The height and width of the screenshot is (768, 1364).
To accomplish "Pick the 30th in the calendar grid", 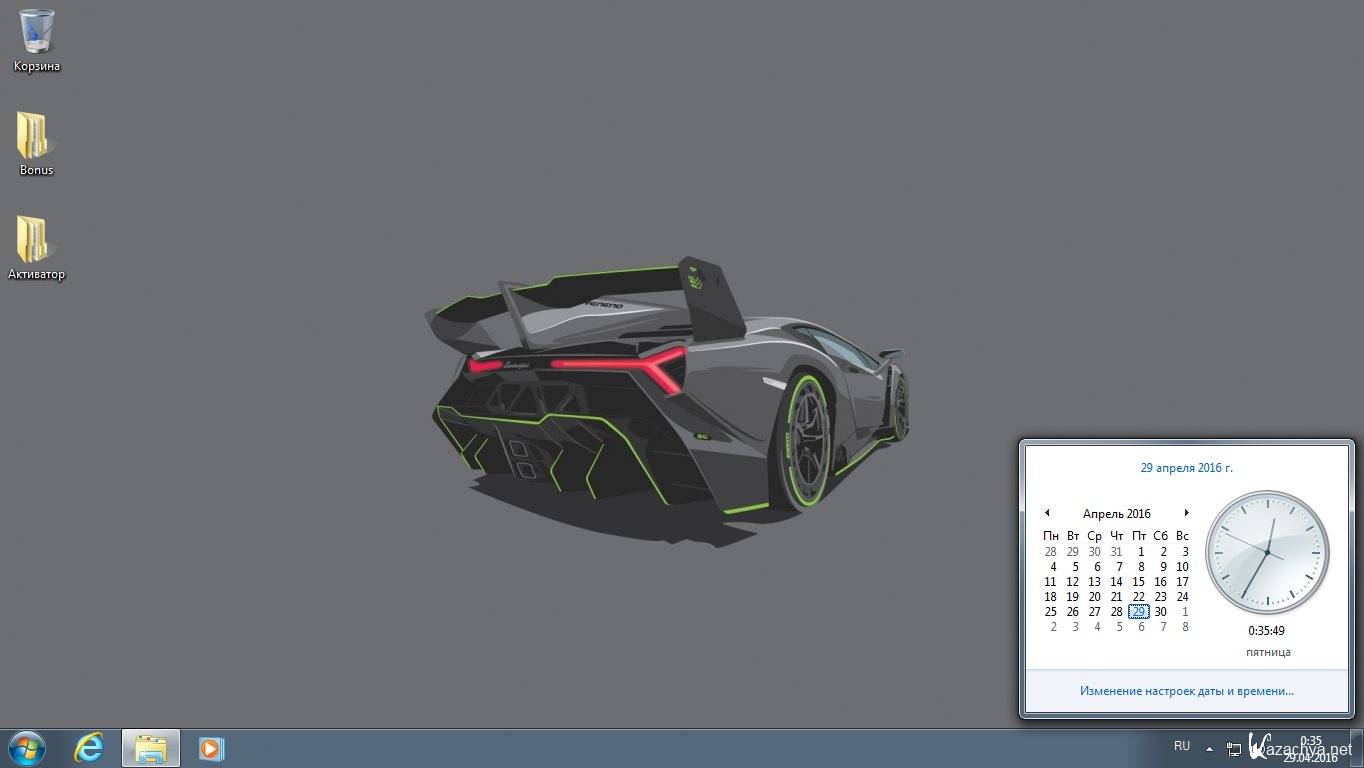I will 1160,612.
